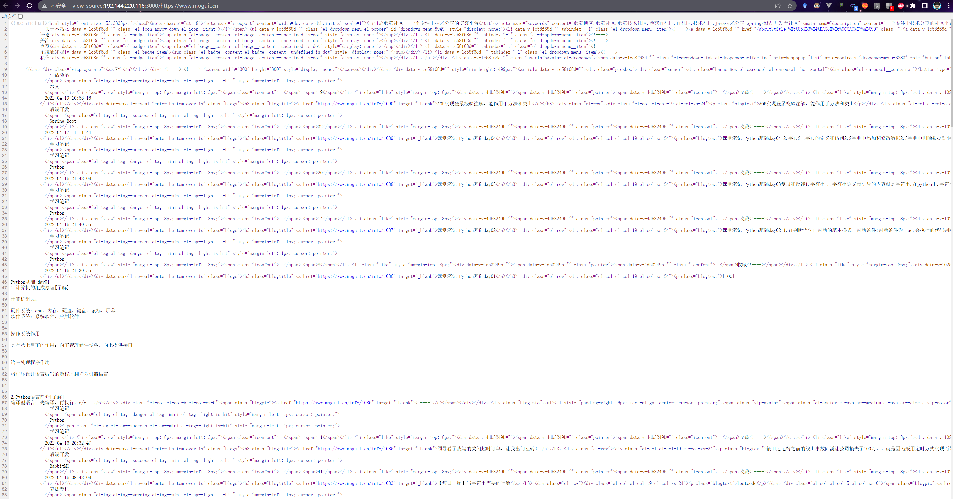Toggle the browser side panel

click(x=925, y=5)
